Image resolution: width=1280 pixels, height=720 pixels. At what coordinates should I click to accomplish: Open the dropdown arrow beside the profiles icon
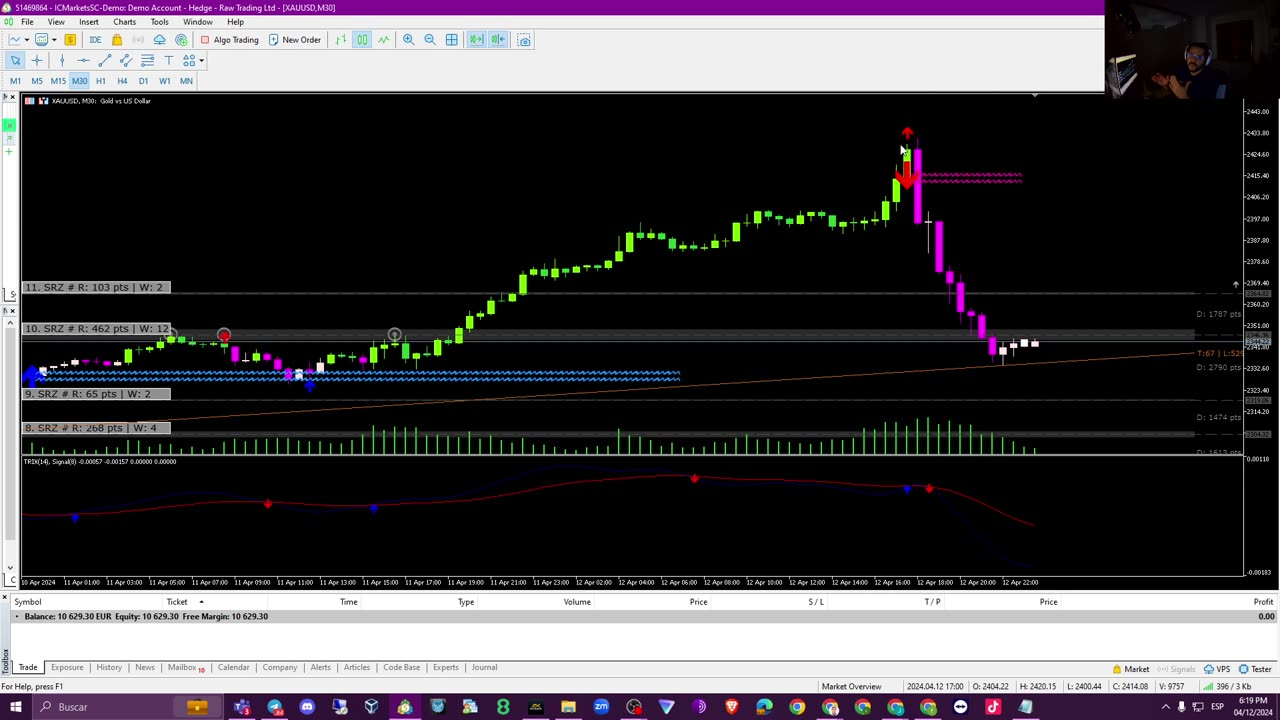pyautogui.click(x=52, y=40)
